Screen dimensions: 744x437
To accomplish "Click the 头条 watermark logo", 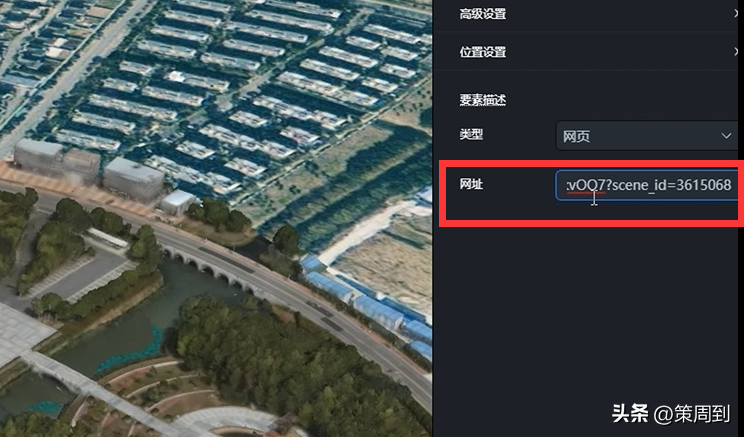I will [x=630, y=413].
